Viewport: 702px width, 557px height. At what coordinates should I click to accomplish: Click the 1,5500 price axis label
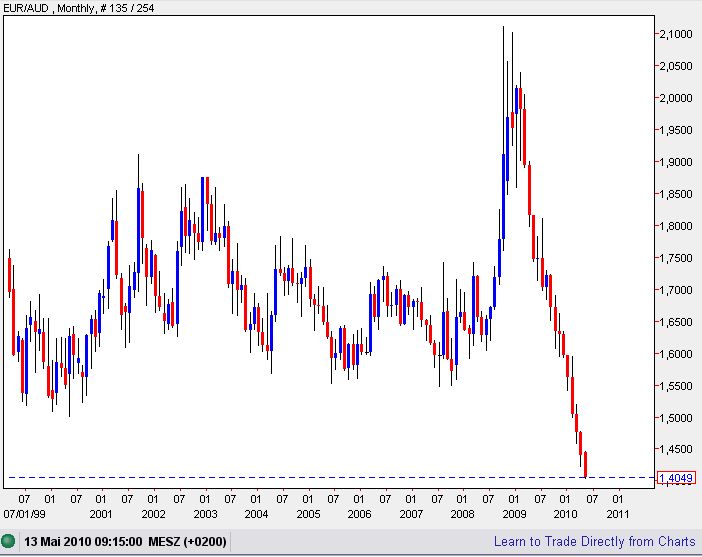[x=676, y=386]
